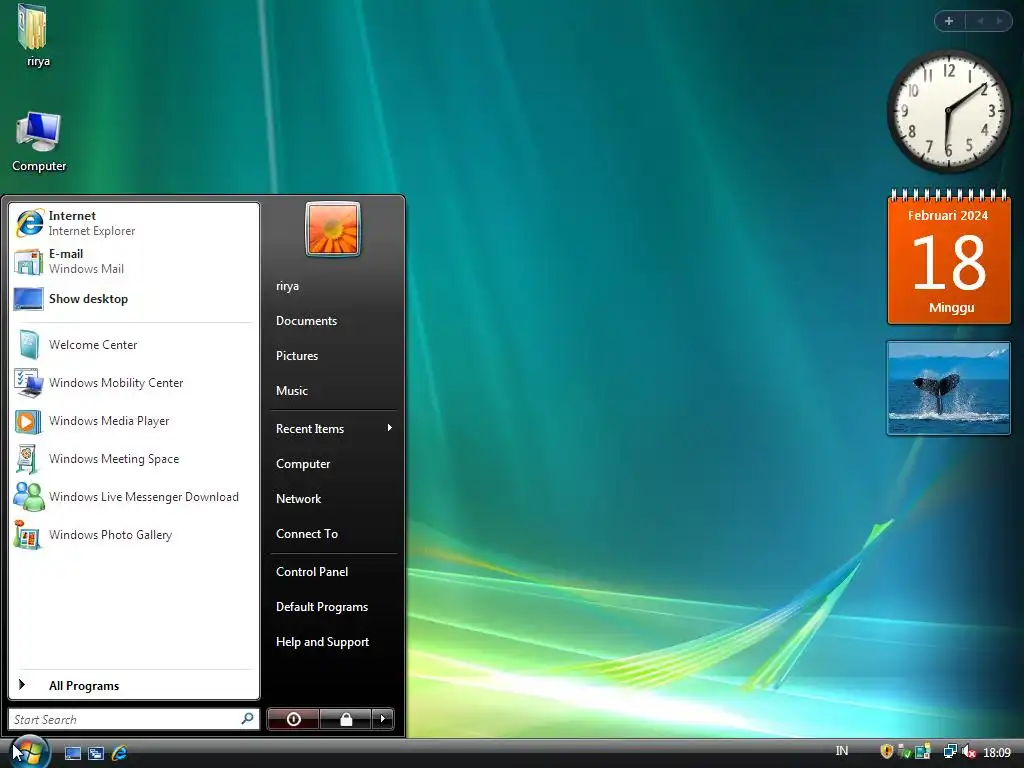The image size is (1024, 768).
Task: Open network status tray icon
Action: click(950, 752)
